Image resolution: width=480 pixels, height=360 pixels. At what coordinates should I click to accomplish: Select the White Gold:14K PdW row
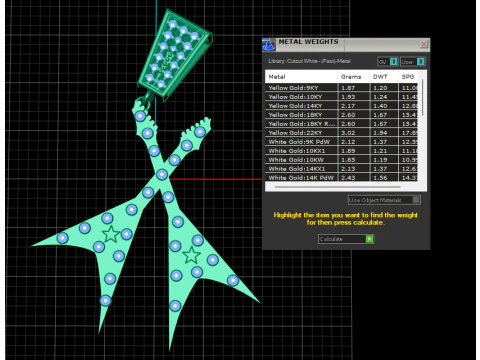coord(342,178)
